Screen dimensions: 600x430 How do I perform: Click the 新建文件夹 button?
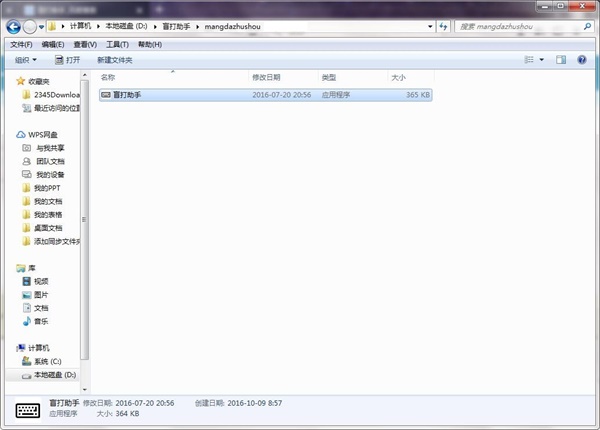point(115,60)
